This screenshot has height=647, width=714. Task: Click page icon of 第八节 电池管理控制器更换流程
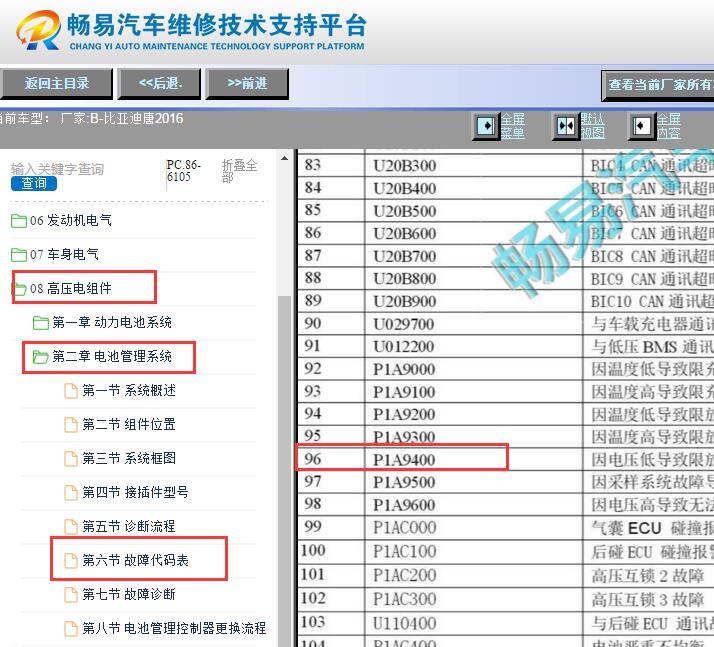(71, 628)
